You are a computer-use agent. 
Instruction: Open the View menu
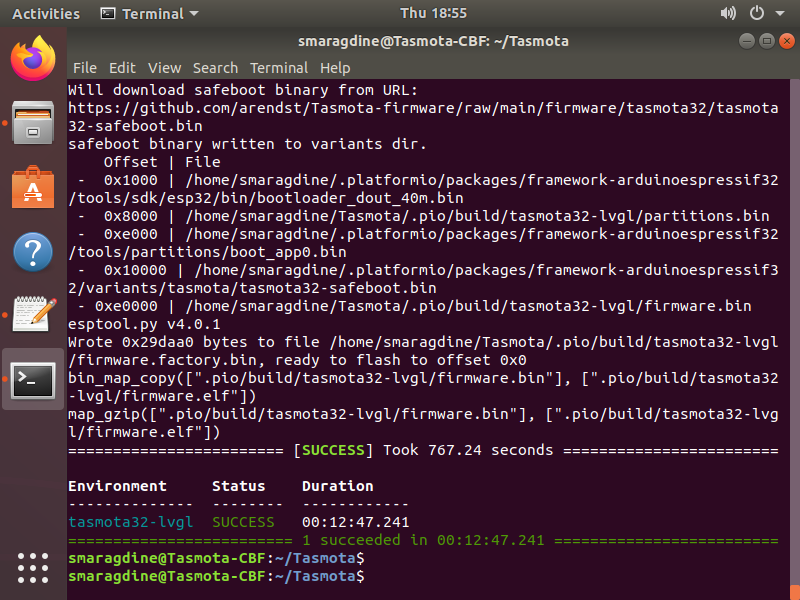click(x=164, y=68)
